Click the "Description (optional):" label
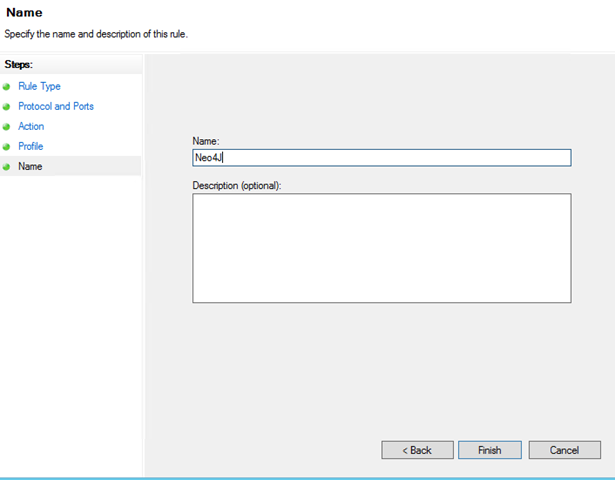The image size is (615, 480). 237,185
